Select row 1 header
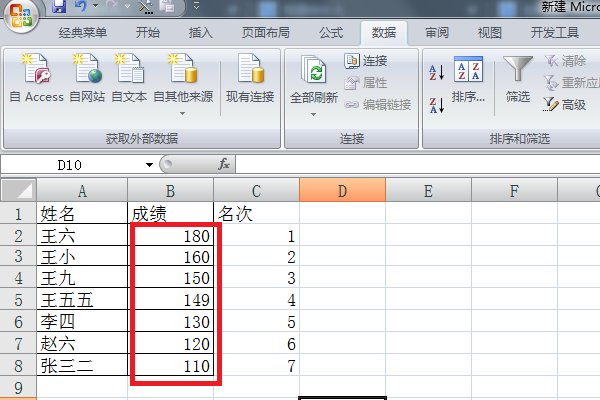The image size is (600, 400). [x=18, y=214]
